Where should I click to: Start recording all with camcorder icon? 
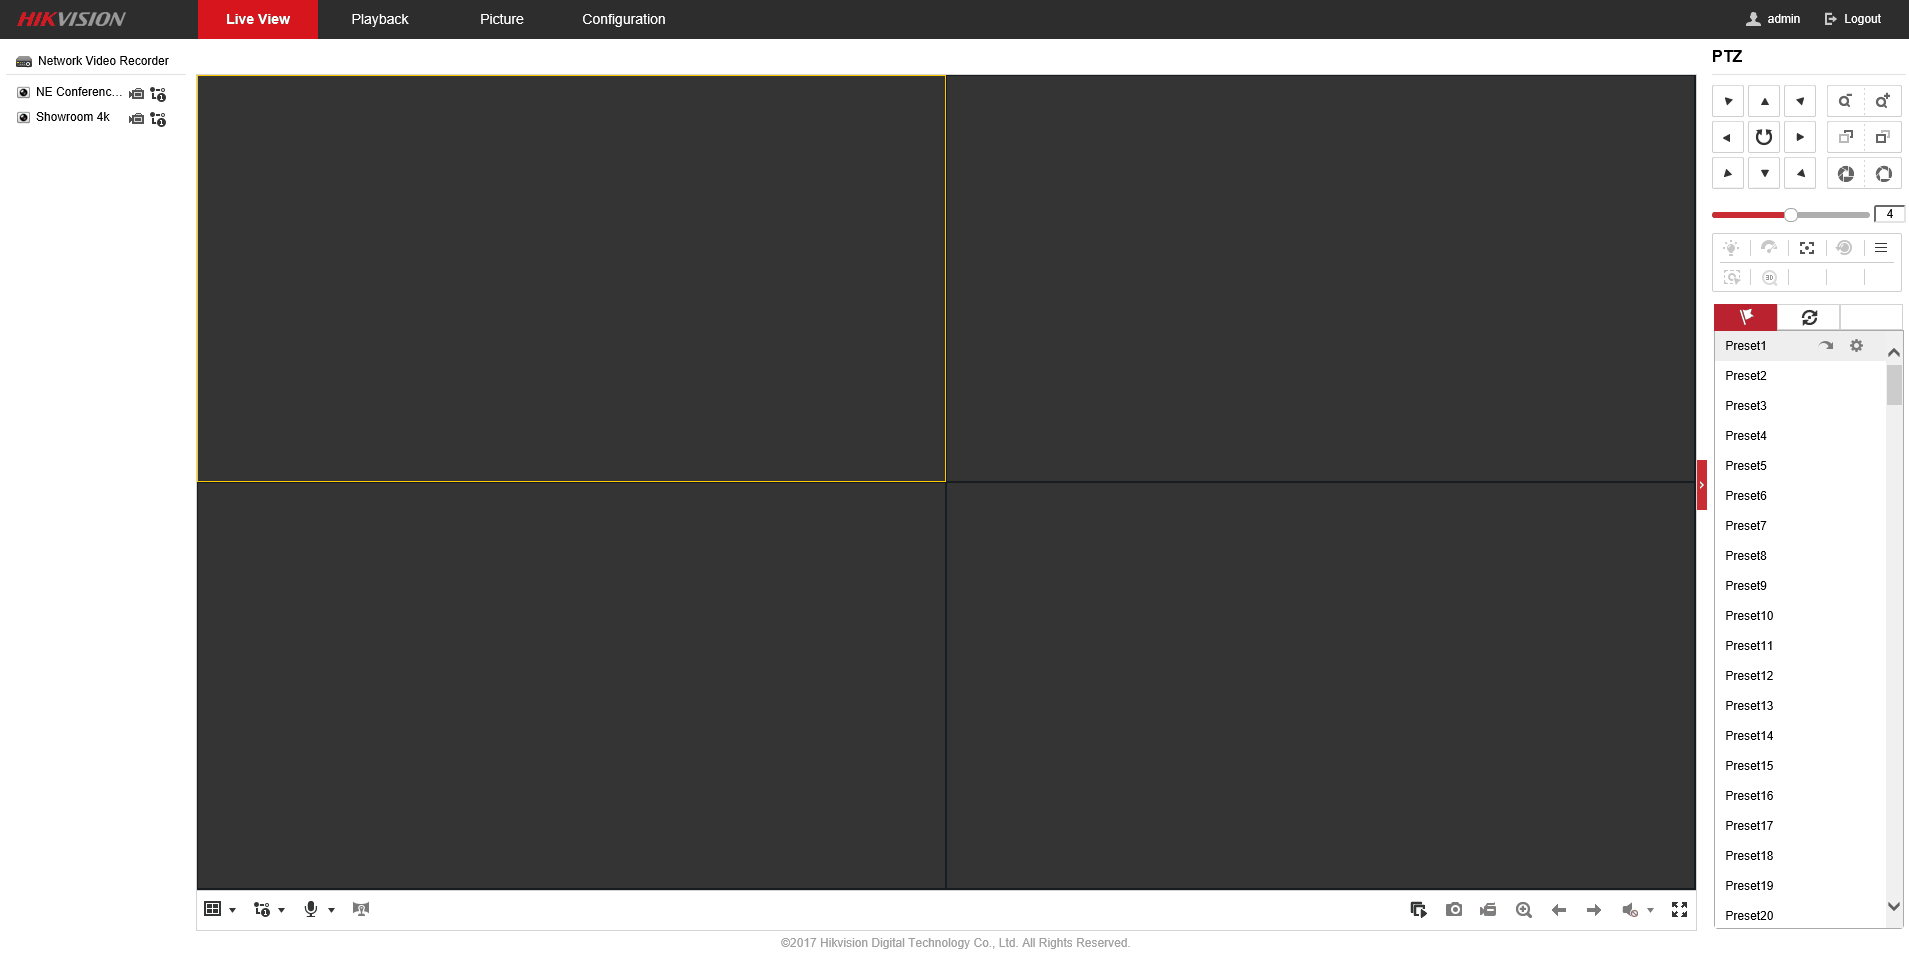pos(1488,909)
